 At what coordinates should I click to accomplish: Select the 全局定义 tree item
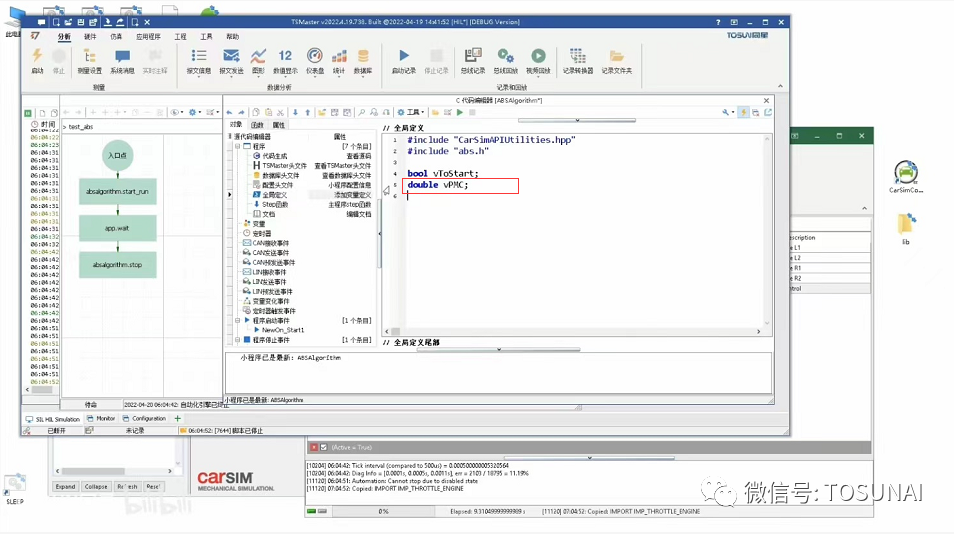(275, 195)
